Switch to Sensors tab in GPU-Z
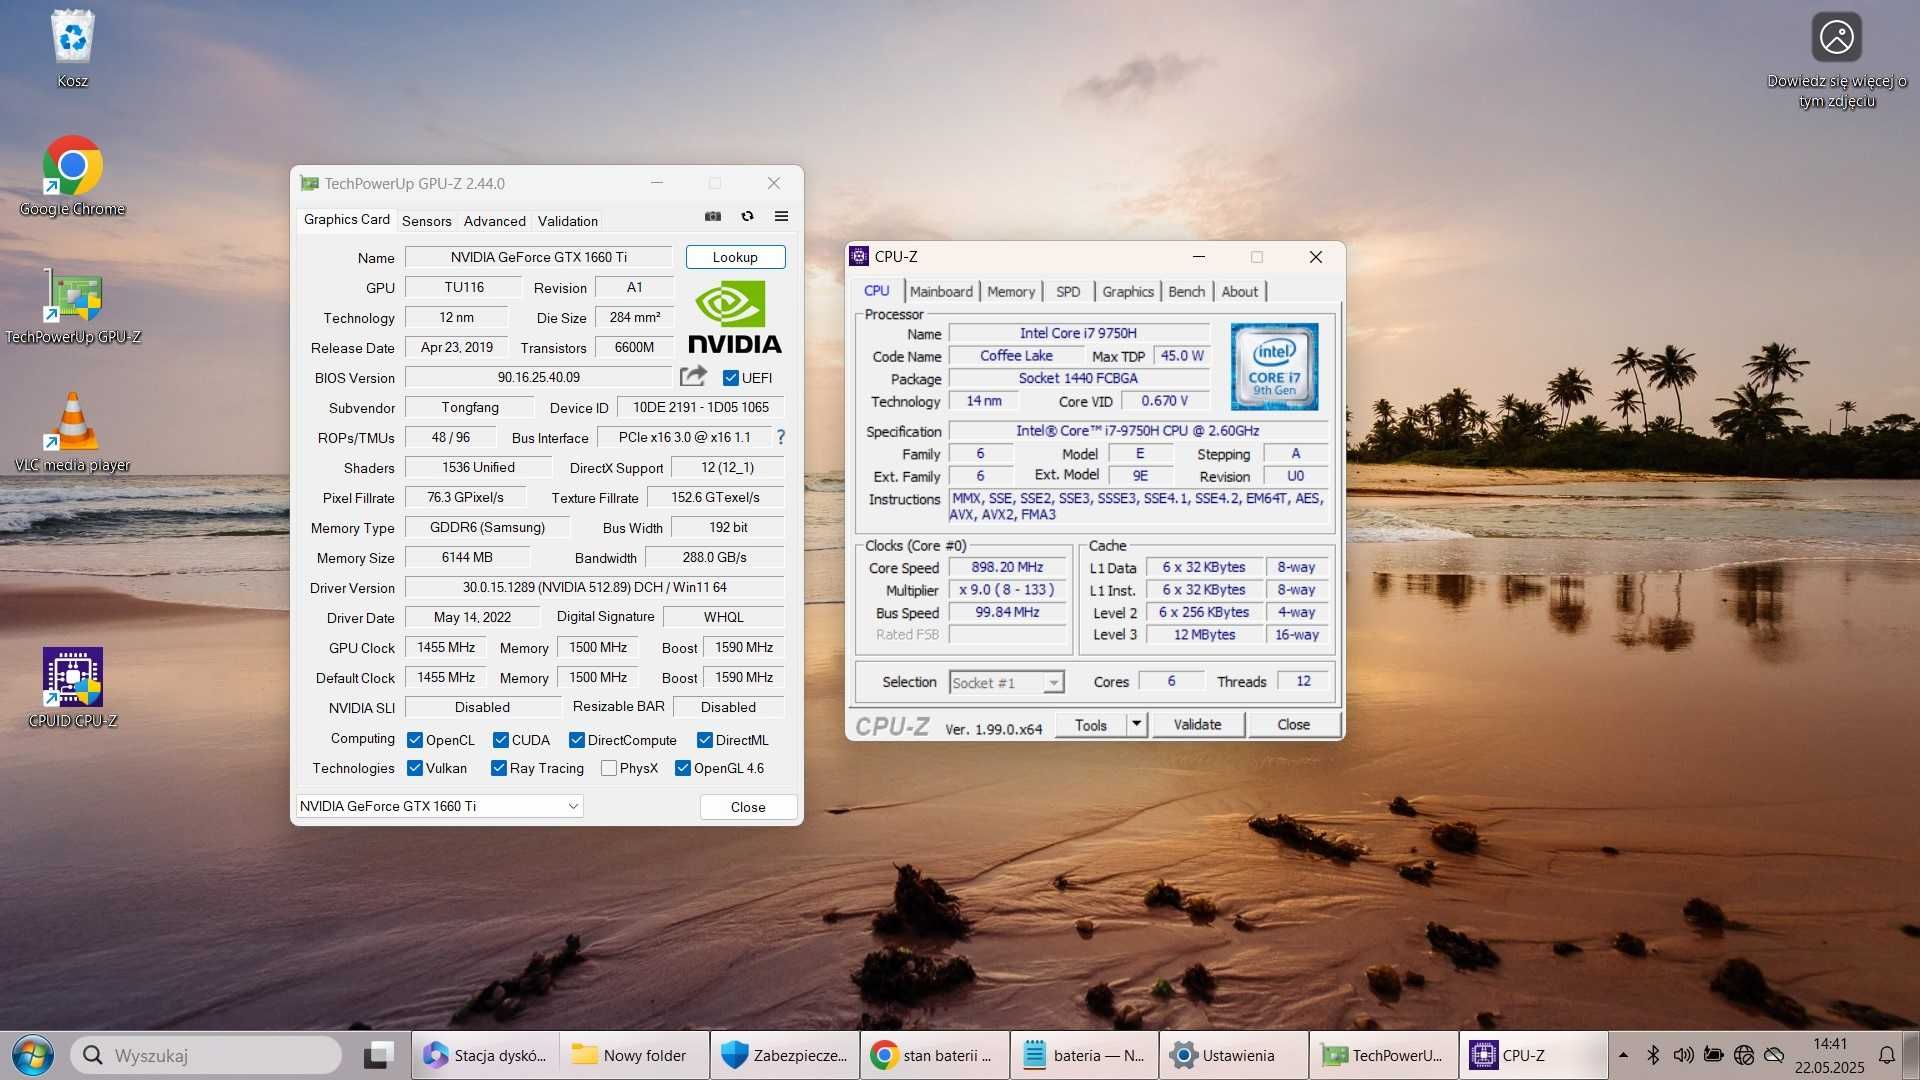Screen dimensions: 1920x1080 pyautogui.click(x=427, y=221)
